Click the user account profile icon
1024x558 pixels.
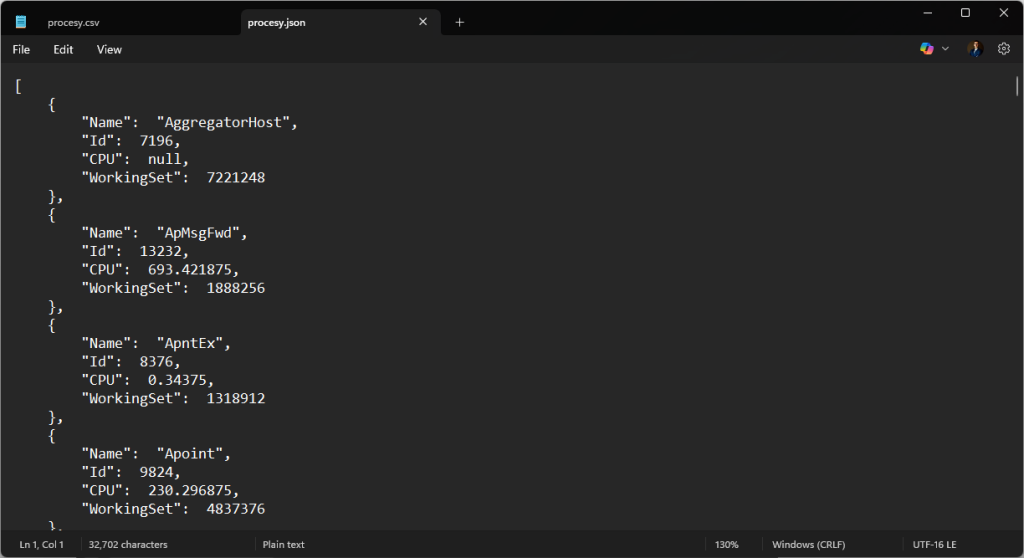click(975, 49)
